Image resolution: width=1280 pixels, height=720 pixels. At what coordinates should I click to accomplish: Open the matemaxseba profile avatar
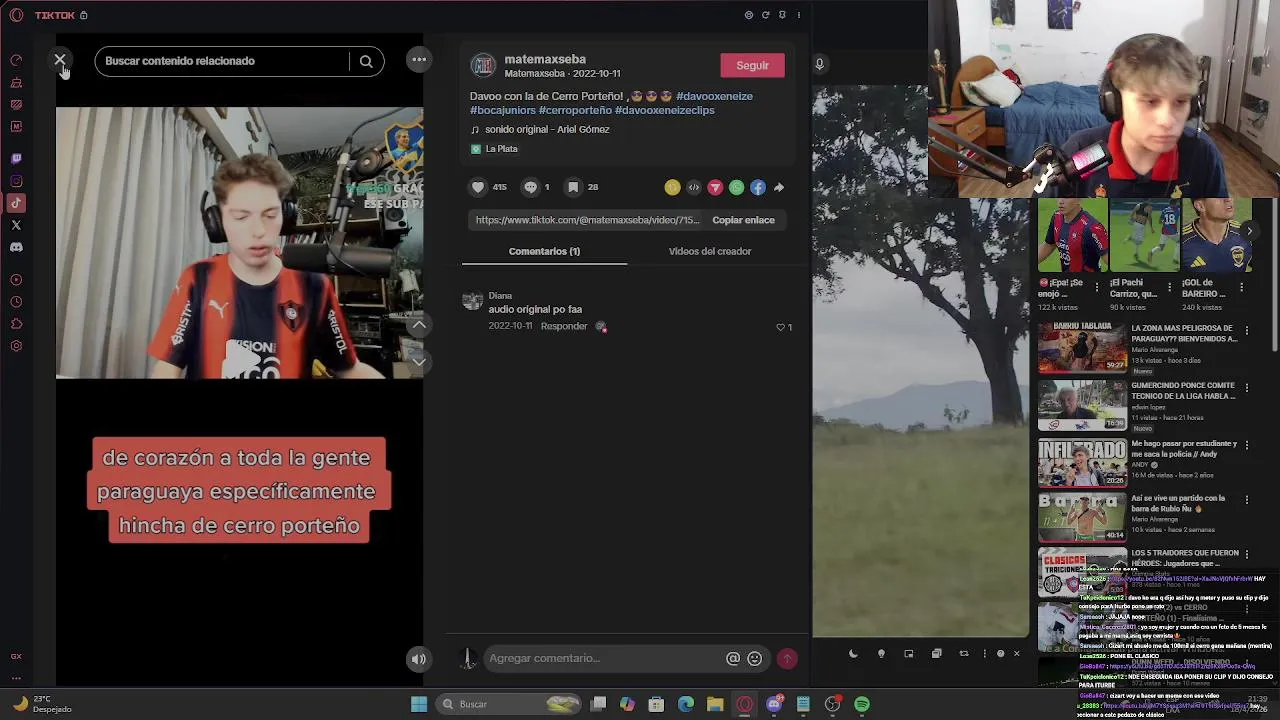483,66
